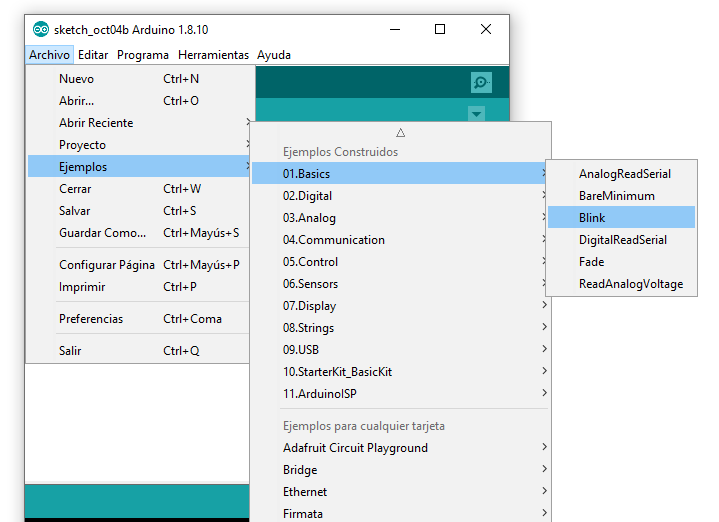Select the Ejemplos menu entry
The width and height of the screenshot is (719, 522).
tap(138, 167)
